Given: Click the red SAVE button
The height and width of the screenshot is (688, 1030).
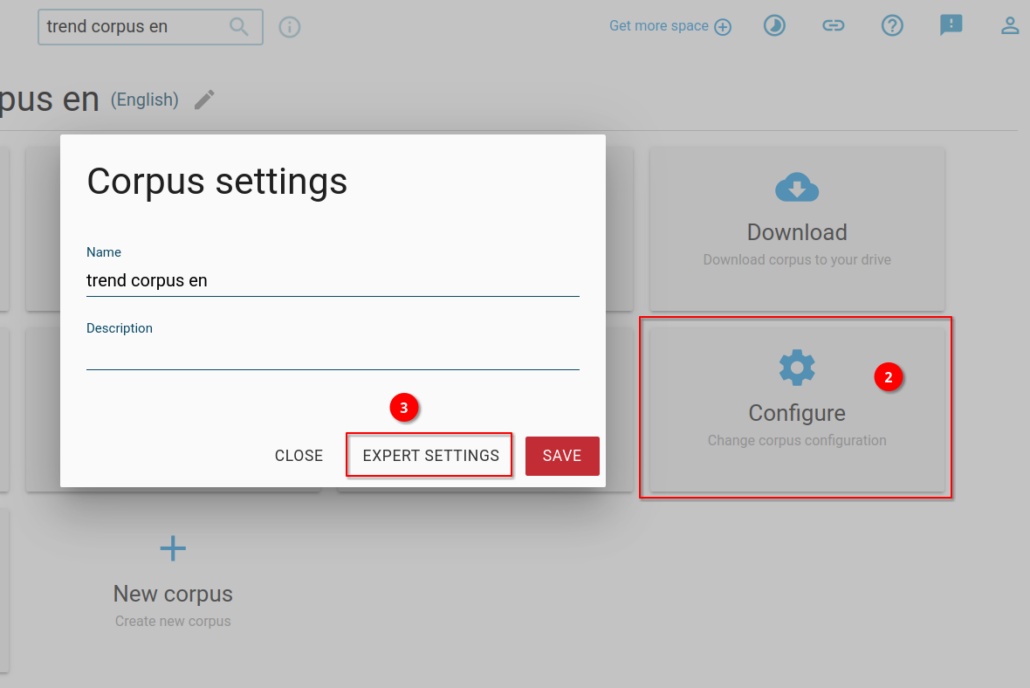Looking at the screenshot, I should pos(562,455).
